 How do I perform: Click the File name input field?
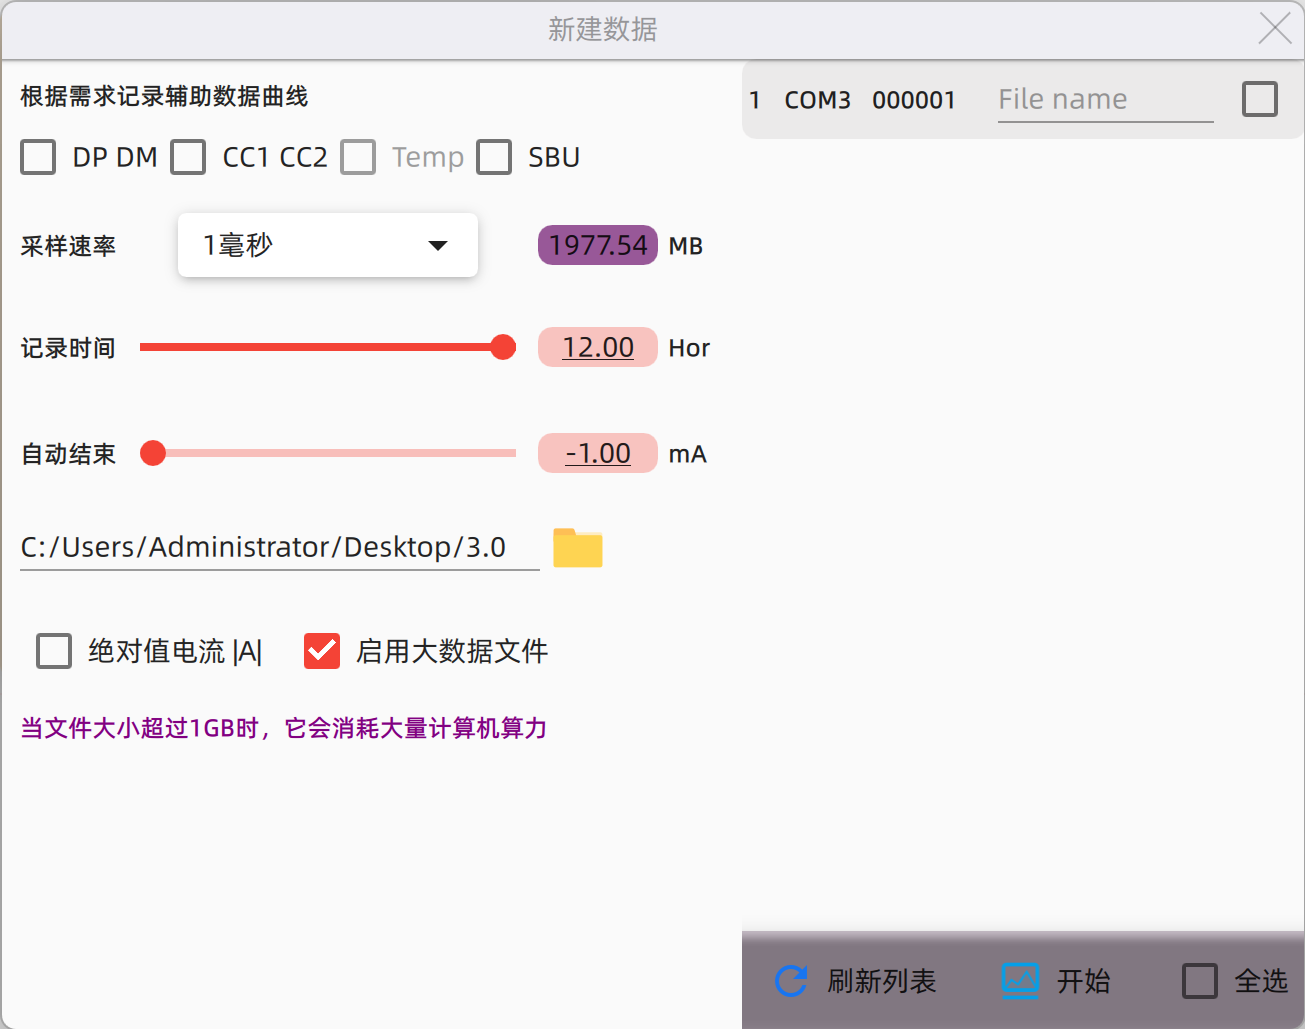(1105, 100)
